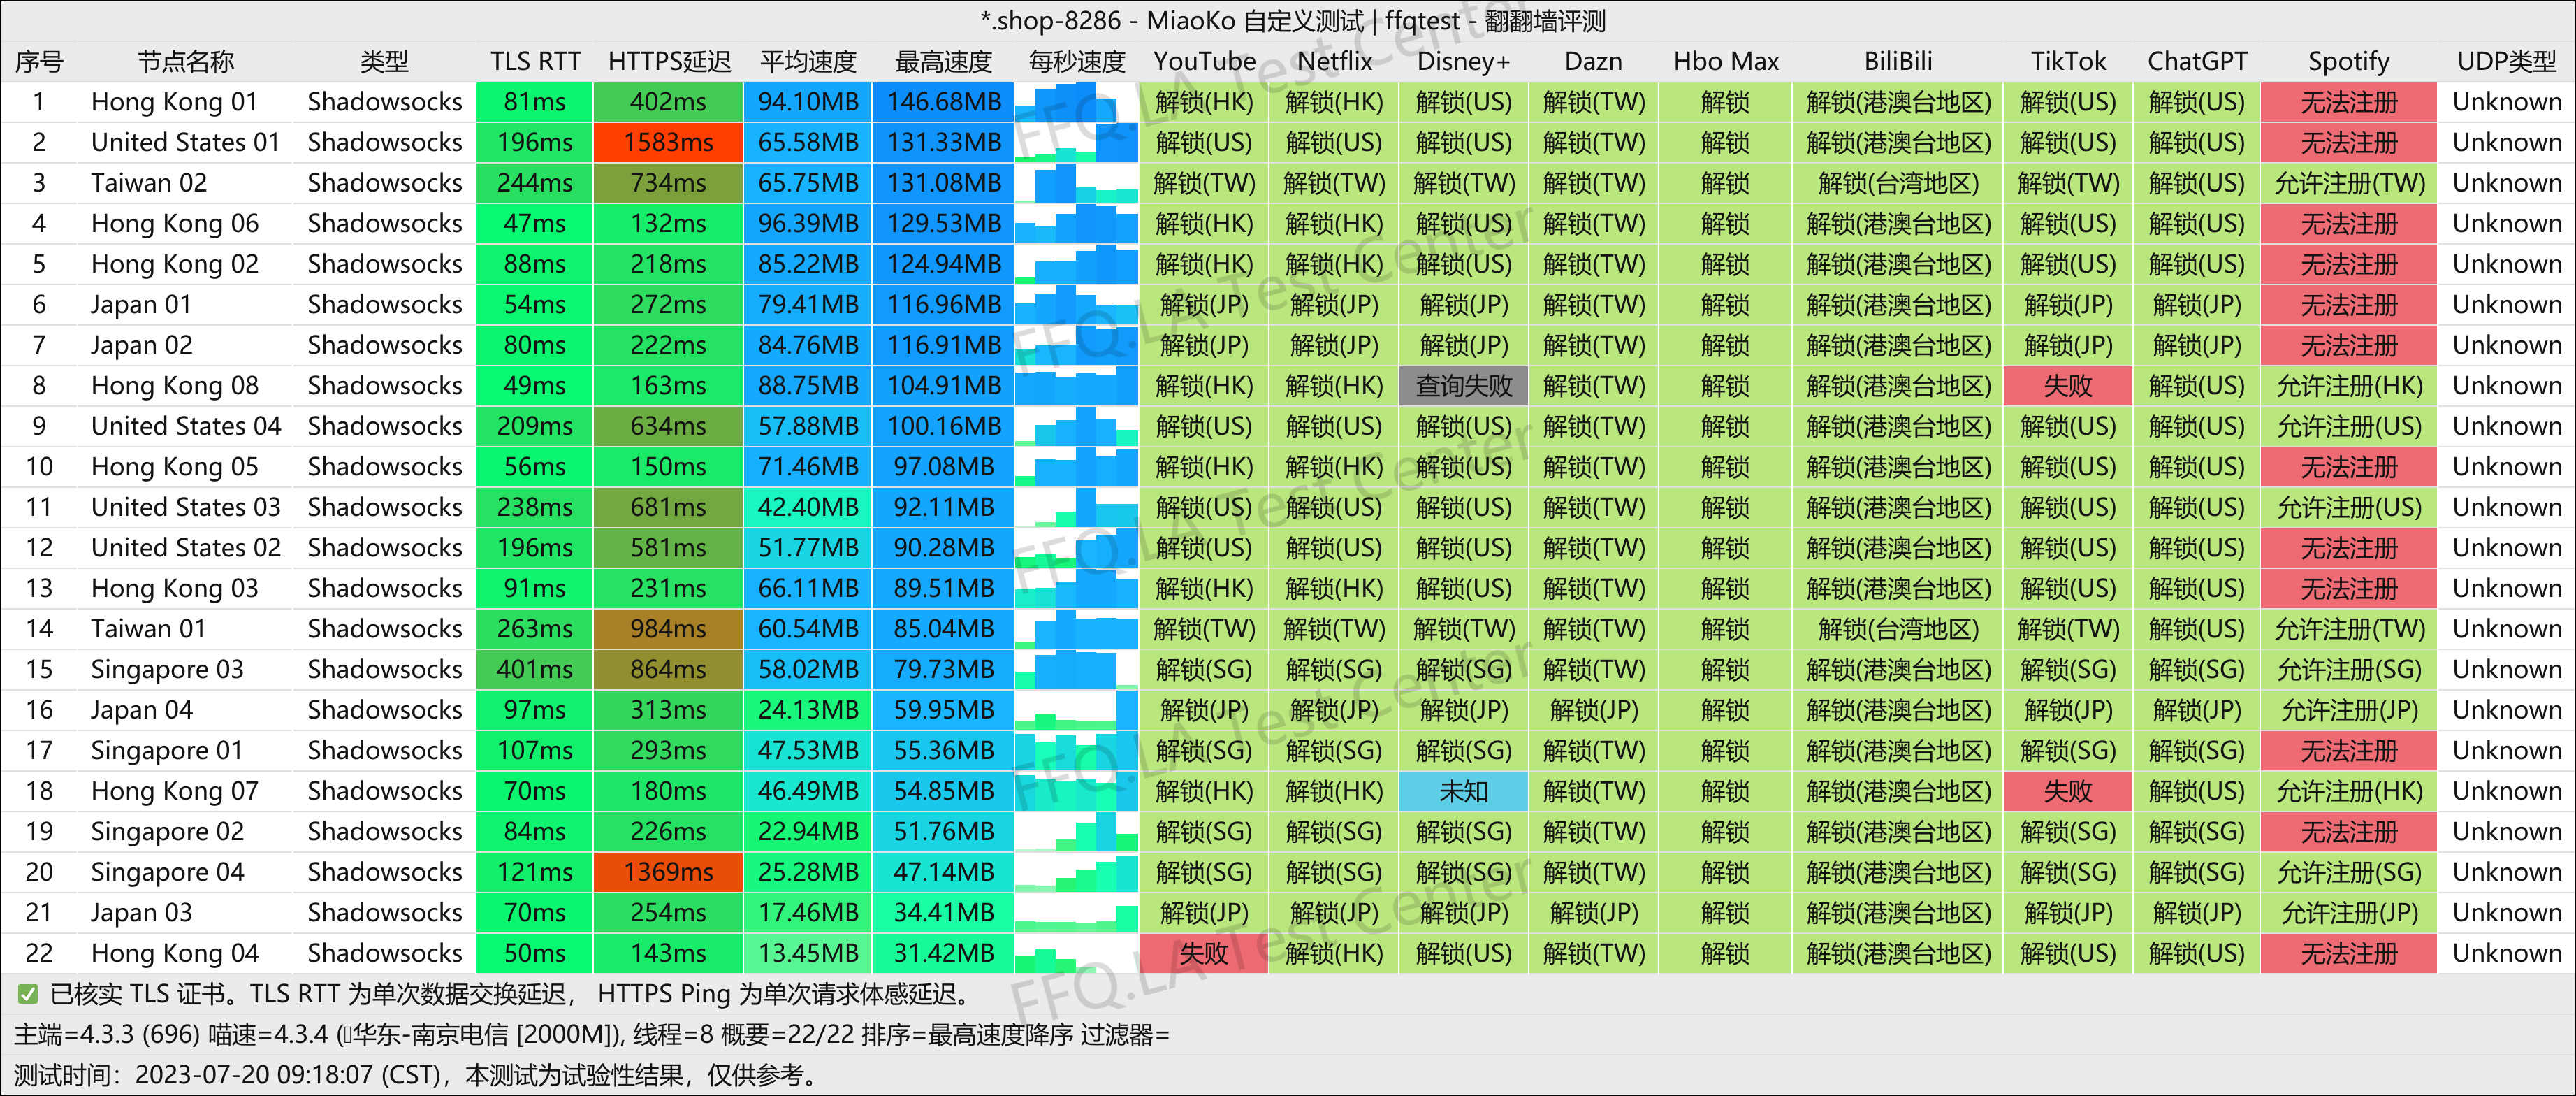Viewport: 2576px width, 1096px height.
Task: Select the Hong Kong 07 node name
Action: click(x=174, y=790)
